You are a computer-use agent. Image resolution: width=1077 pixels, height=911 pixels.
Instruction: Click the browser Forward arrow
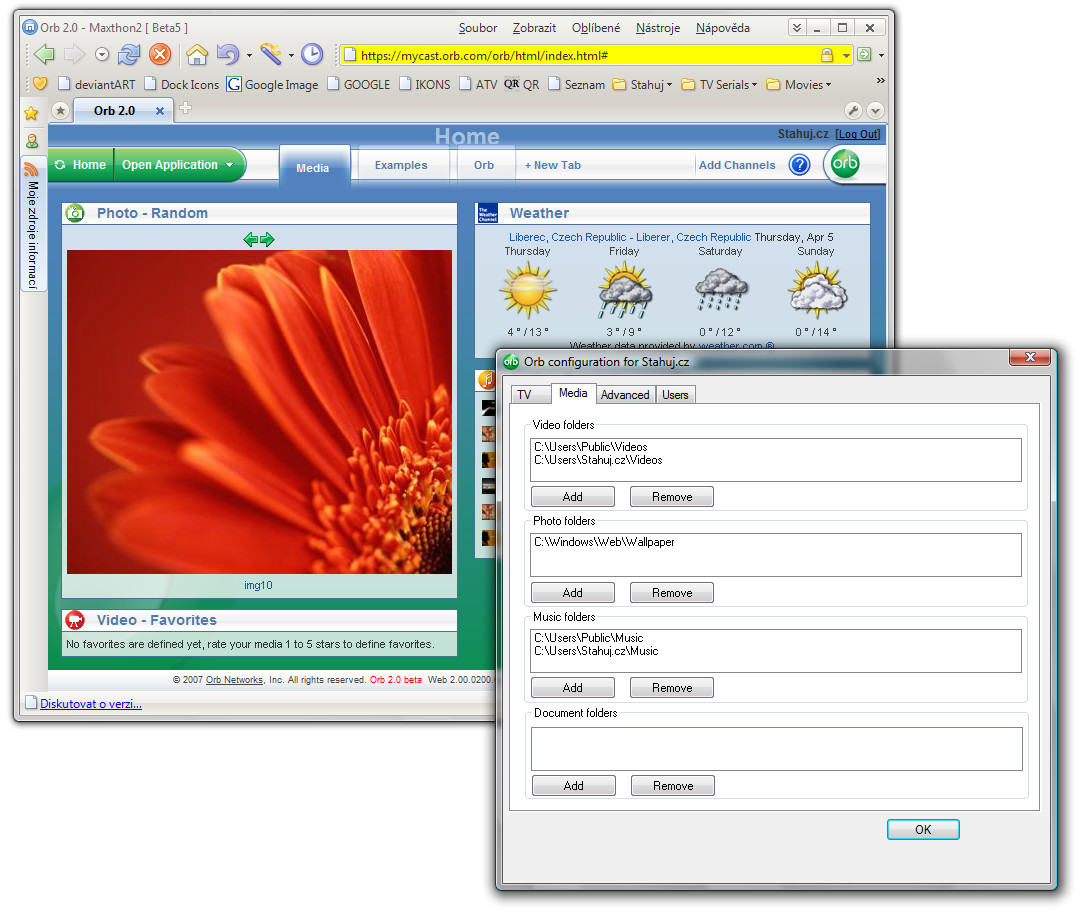click(x=73, y=54)
